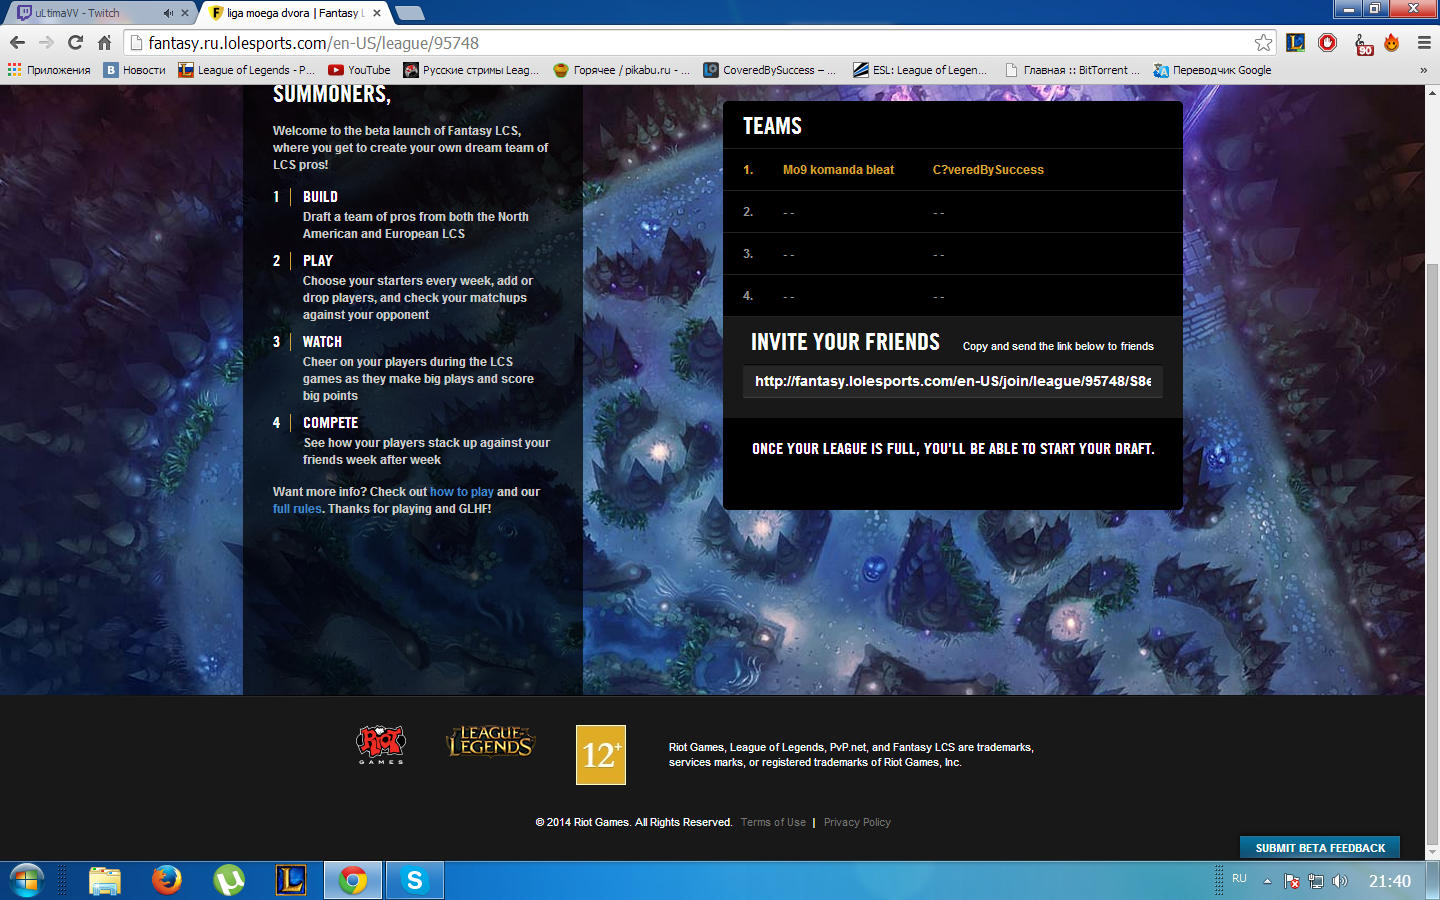Open League of Legends client on taskbar
The image size is (1440, 900).
[291, 880]
